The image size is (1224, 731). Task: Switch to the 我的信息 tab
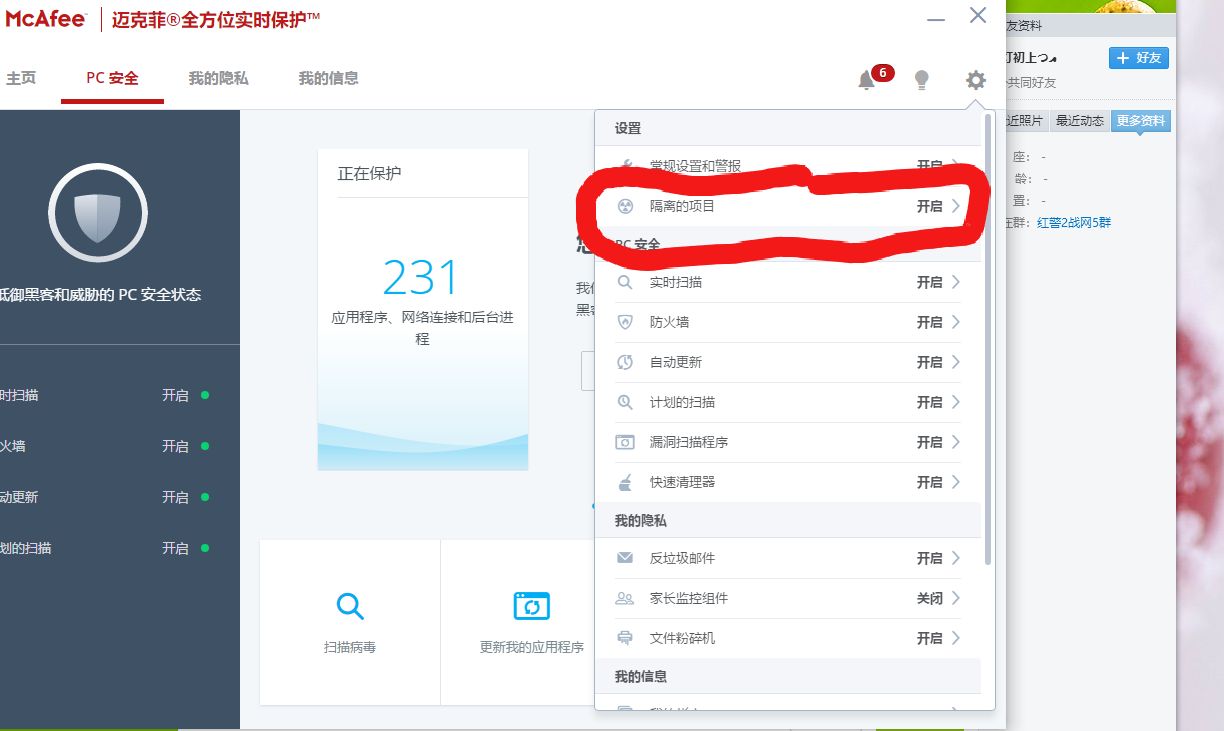[x=328, y=78]
